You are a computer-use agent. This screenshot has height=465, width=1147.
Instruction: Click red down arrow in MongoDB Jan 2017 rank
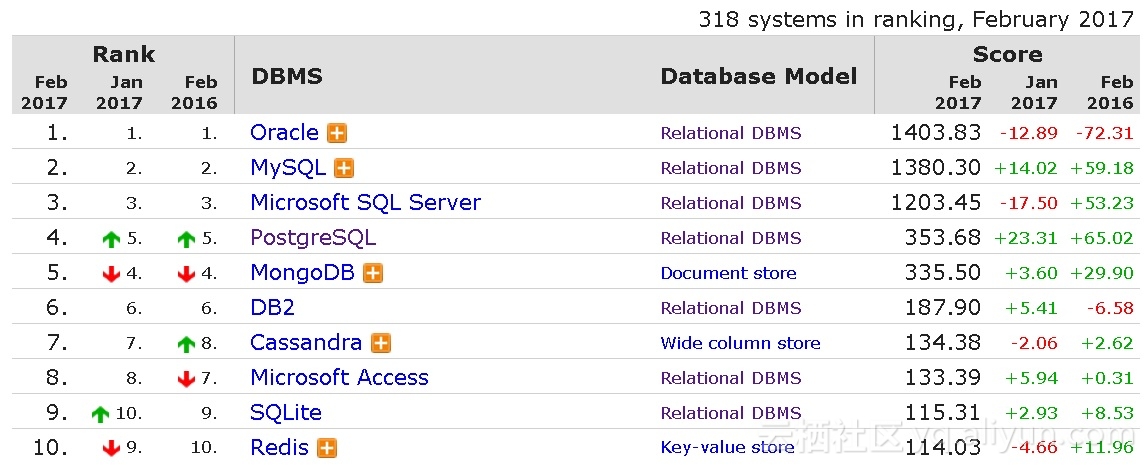(x=111, y=274)
